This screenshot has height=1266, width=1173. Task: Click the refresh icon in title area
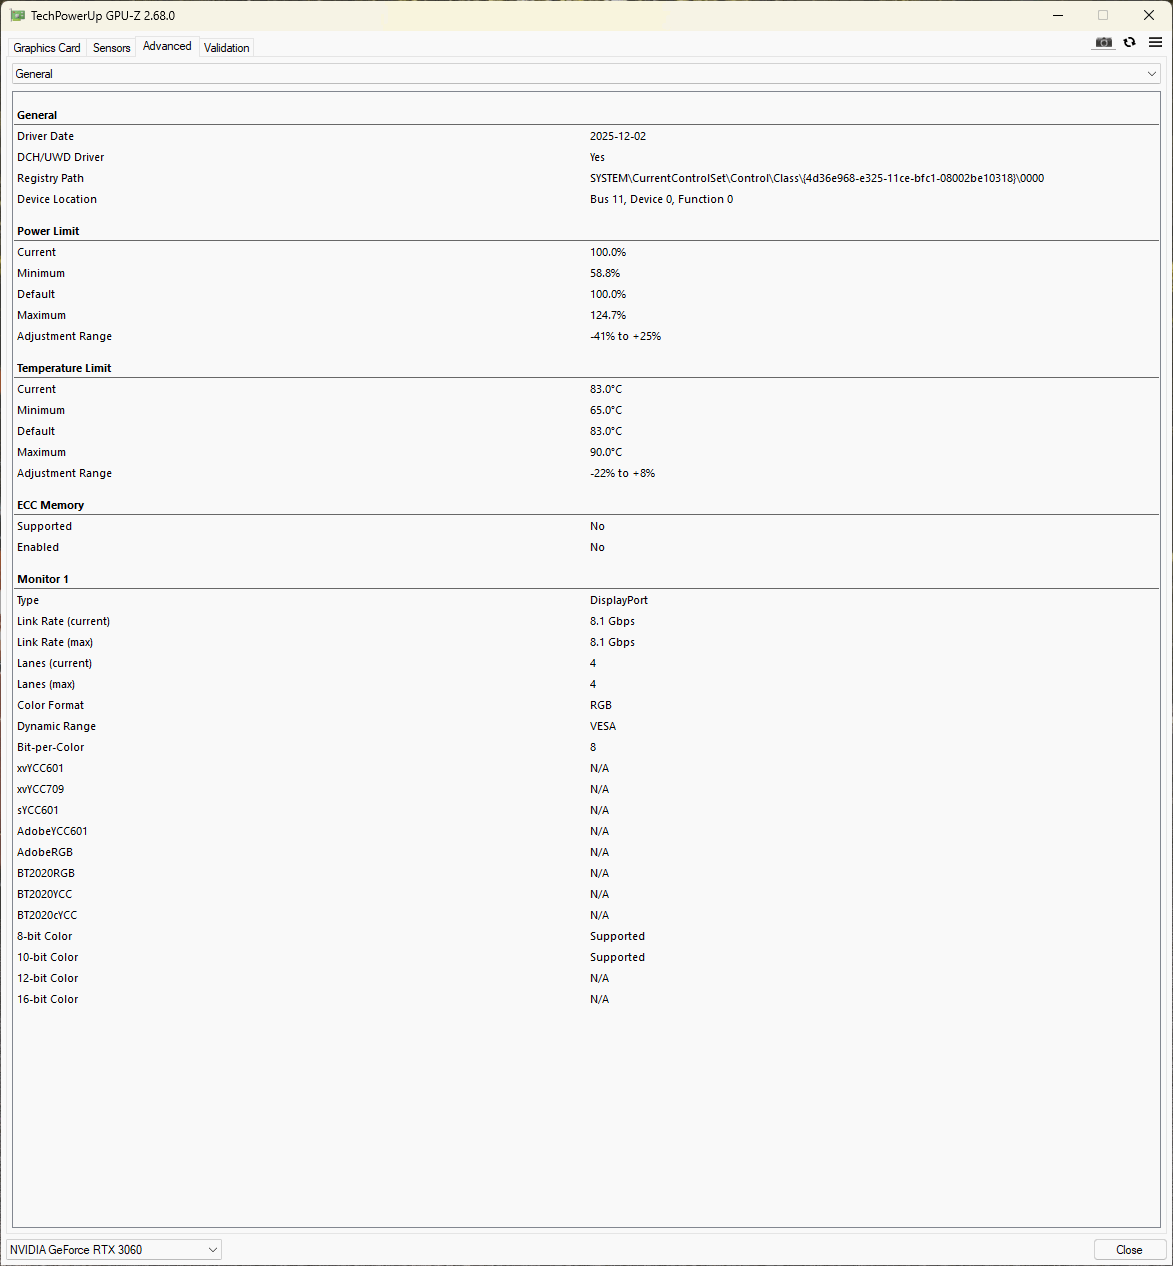pyautogui.click(x=1129, y=42)
